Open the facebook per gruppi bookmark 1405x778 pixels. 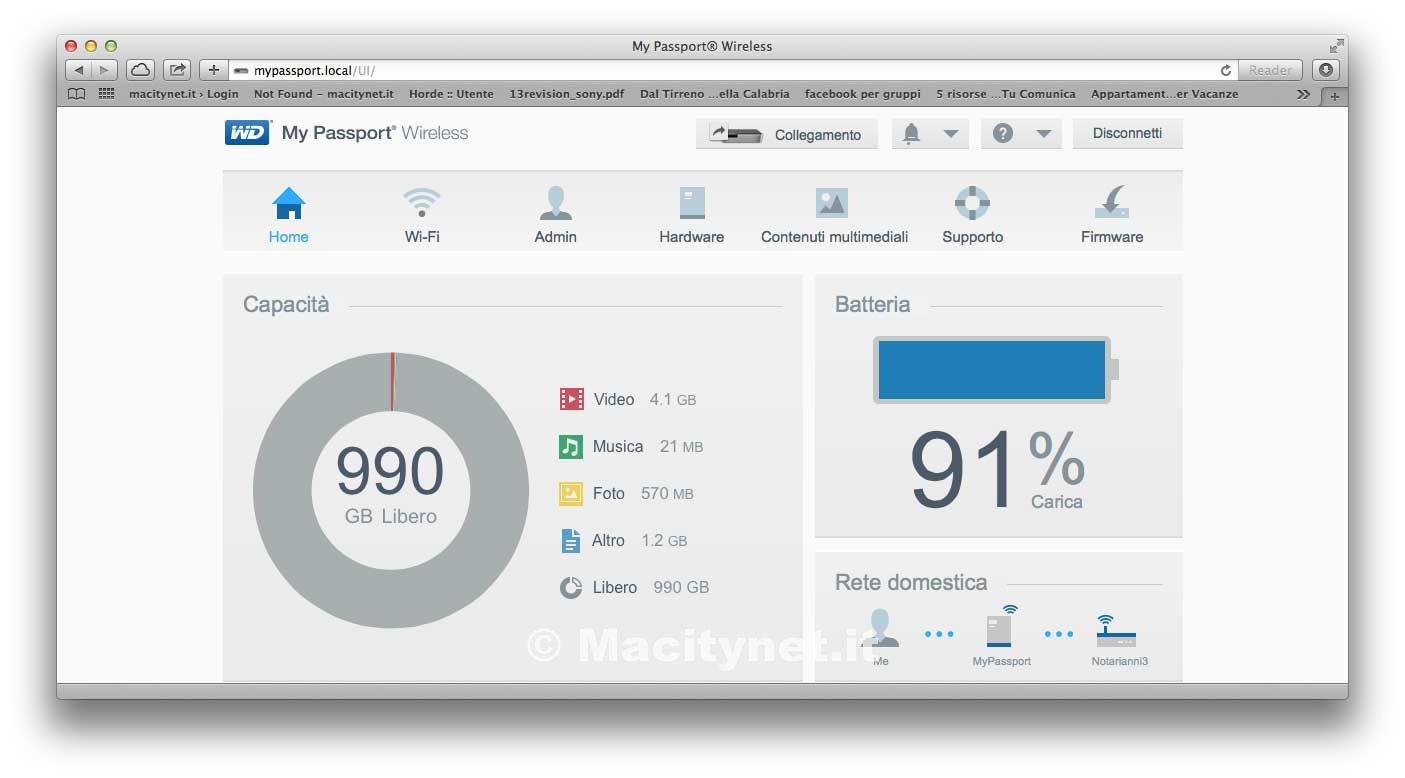tap(863, 94)
